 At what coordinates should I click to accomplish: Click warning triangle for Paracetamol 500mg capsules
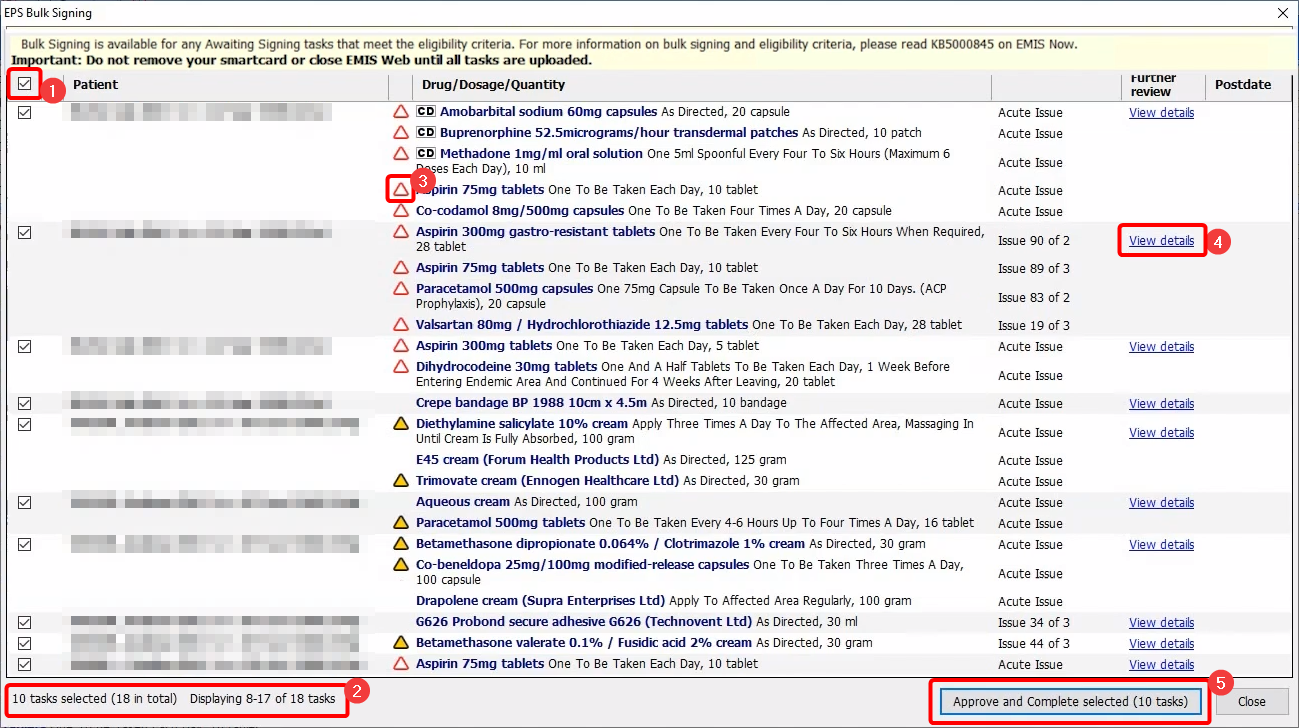401,289
